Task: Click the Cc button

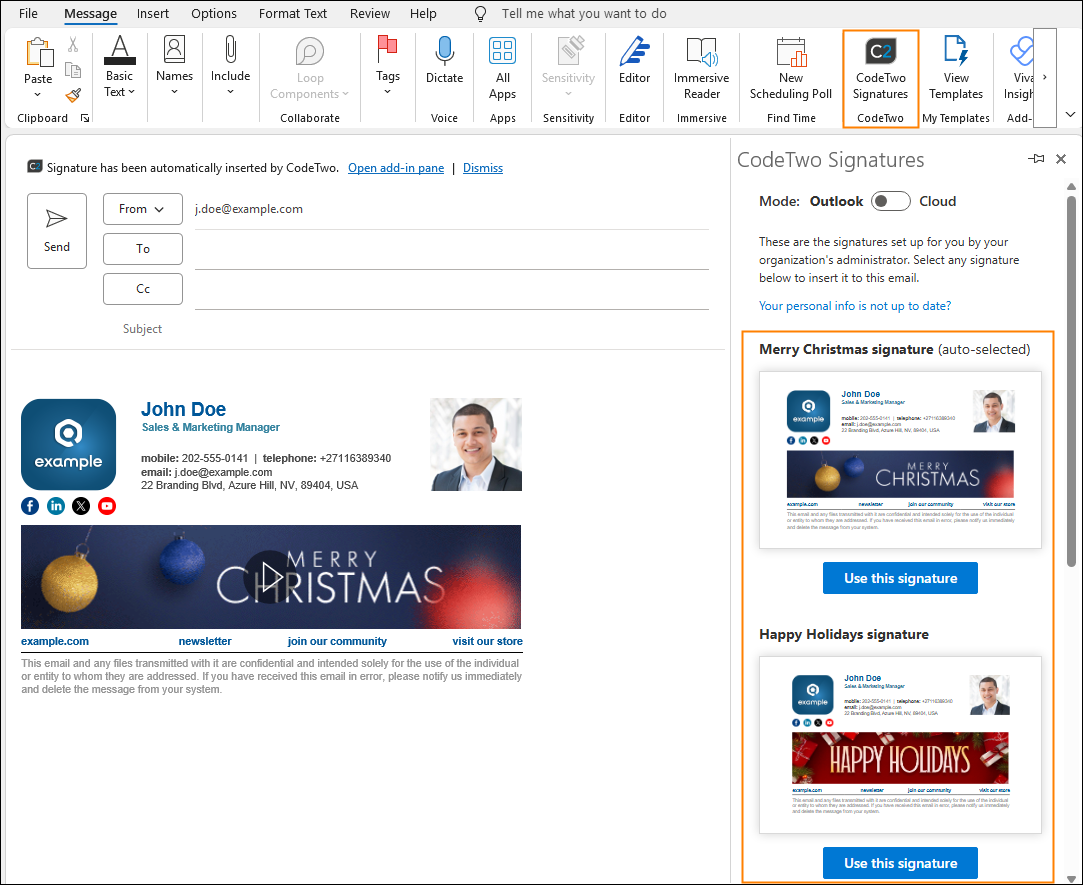Action: (142, 289)
